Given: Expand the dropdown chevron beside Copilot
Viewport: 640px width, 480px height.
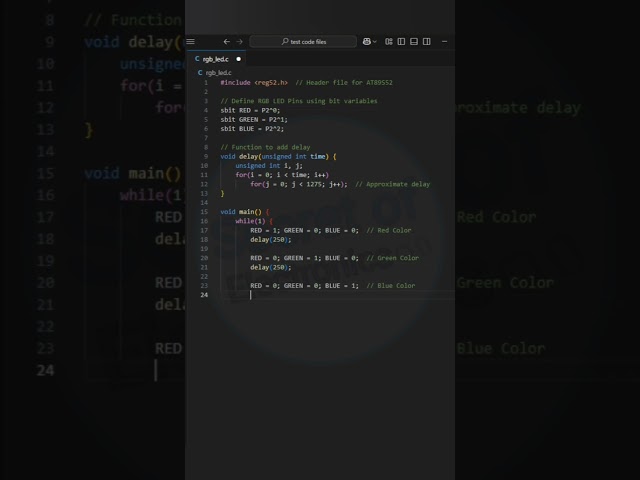Looking at the screenshot, I should tap(375, 42).
